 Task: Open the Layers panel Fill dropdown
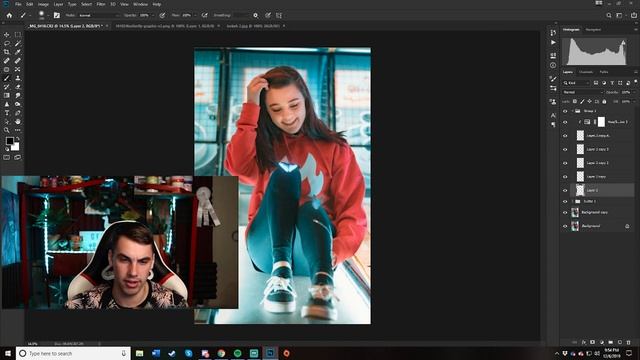coord(633,101)
